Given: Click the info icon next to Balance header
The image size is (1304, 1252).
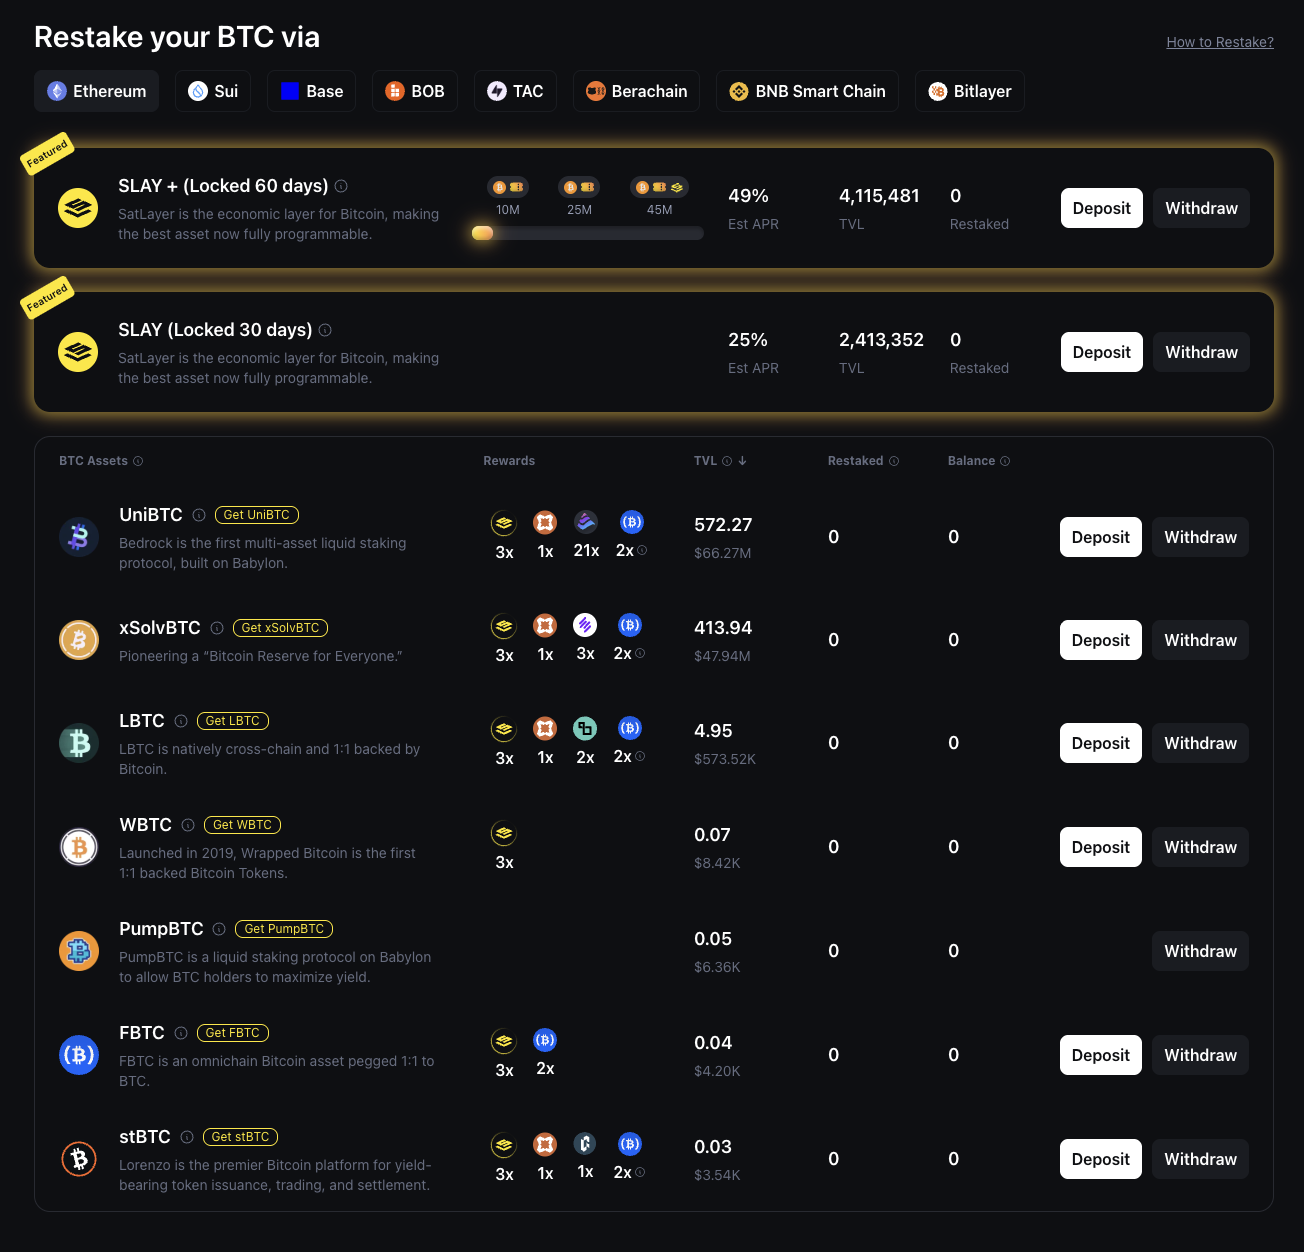Looking at the screenshot, I should [x=1005, y=461].
